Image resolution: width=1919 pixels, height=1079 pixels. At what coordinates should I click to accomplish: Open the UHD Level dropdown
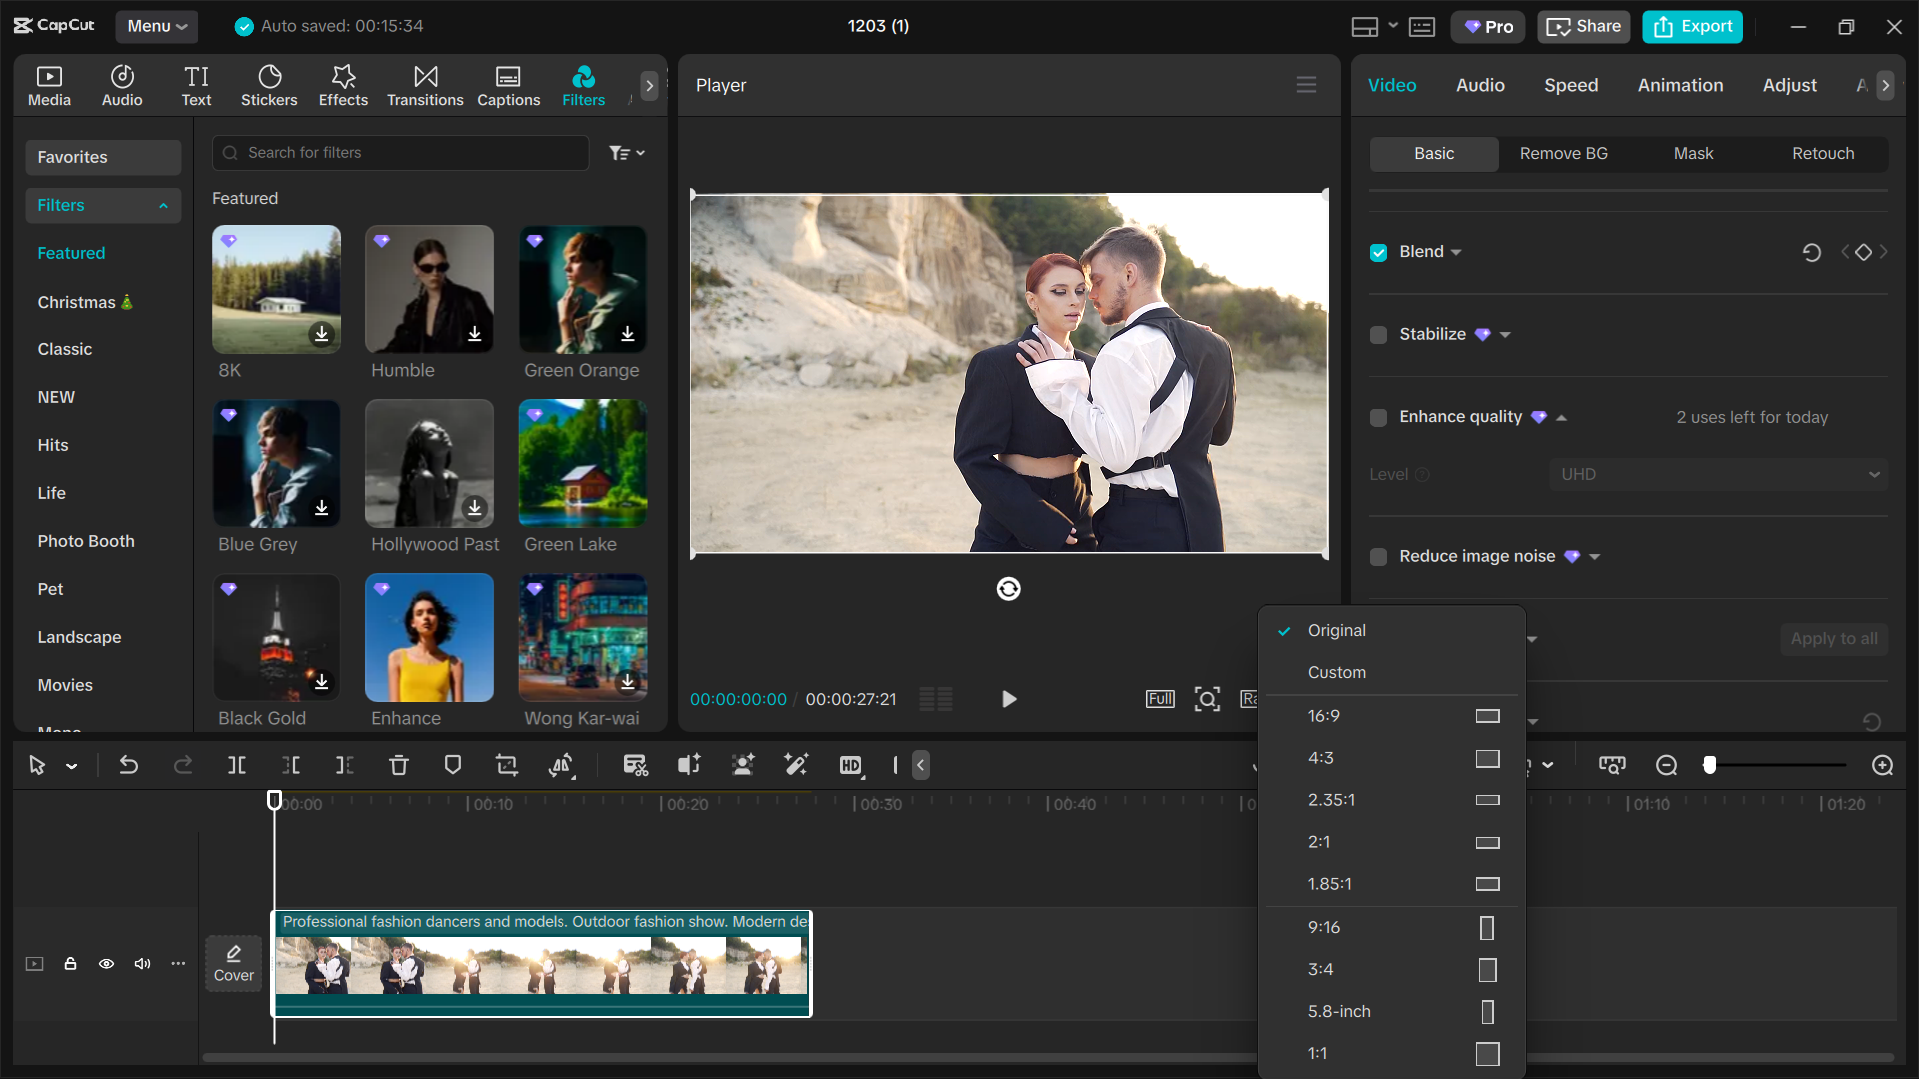coord(1716,474)
